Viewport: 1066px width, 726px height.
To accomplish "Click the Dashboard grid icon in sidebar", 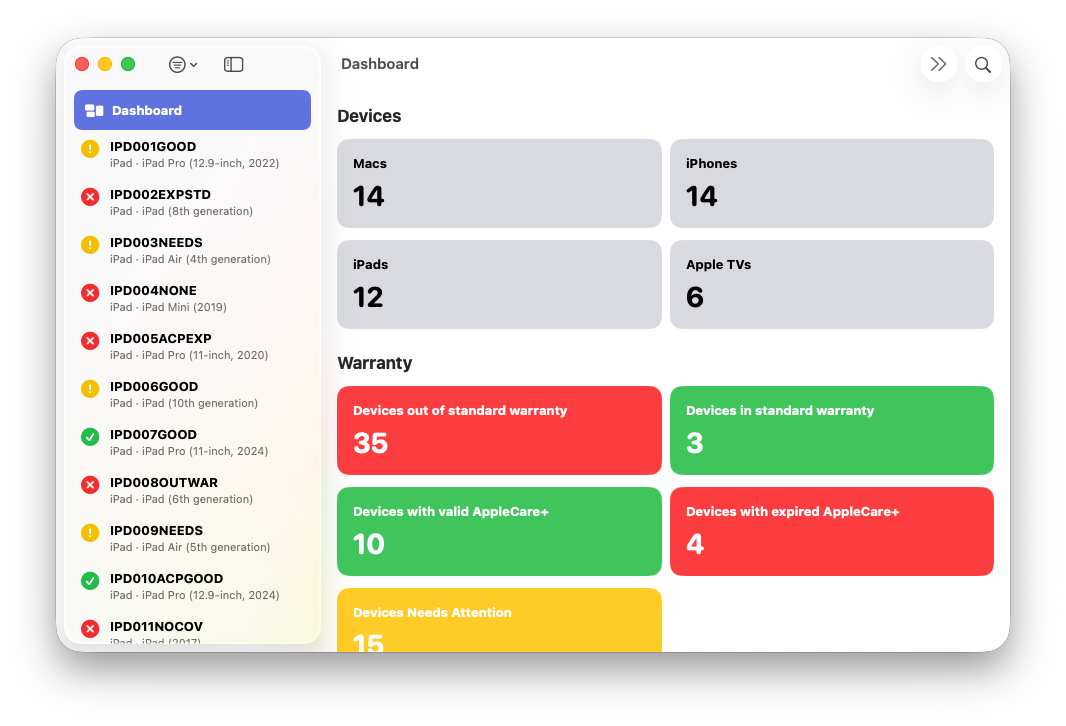I will click(95, 110).
